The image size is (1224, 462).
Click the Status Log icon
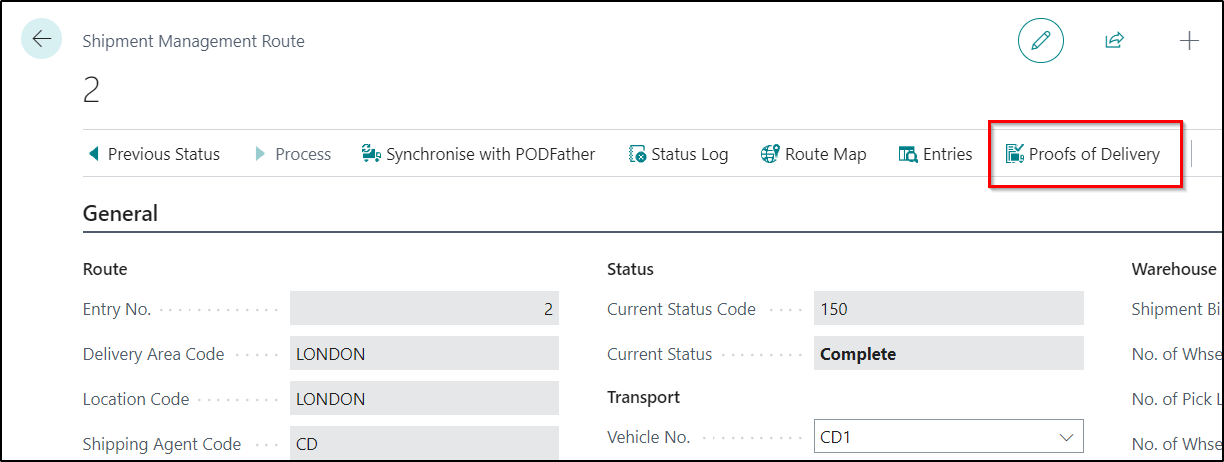point(637,154)
